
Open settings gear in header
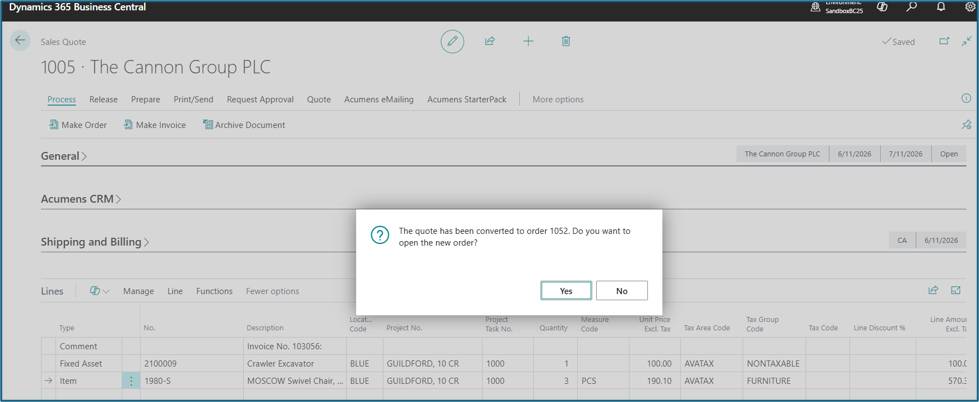tap(970, 7)
